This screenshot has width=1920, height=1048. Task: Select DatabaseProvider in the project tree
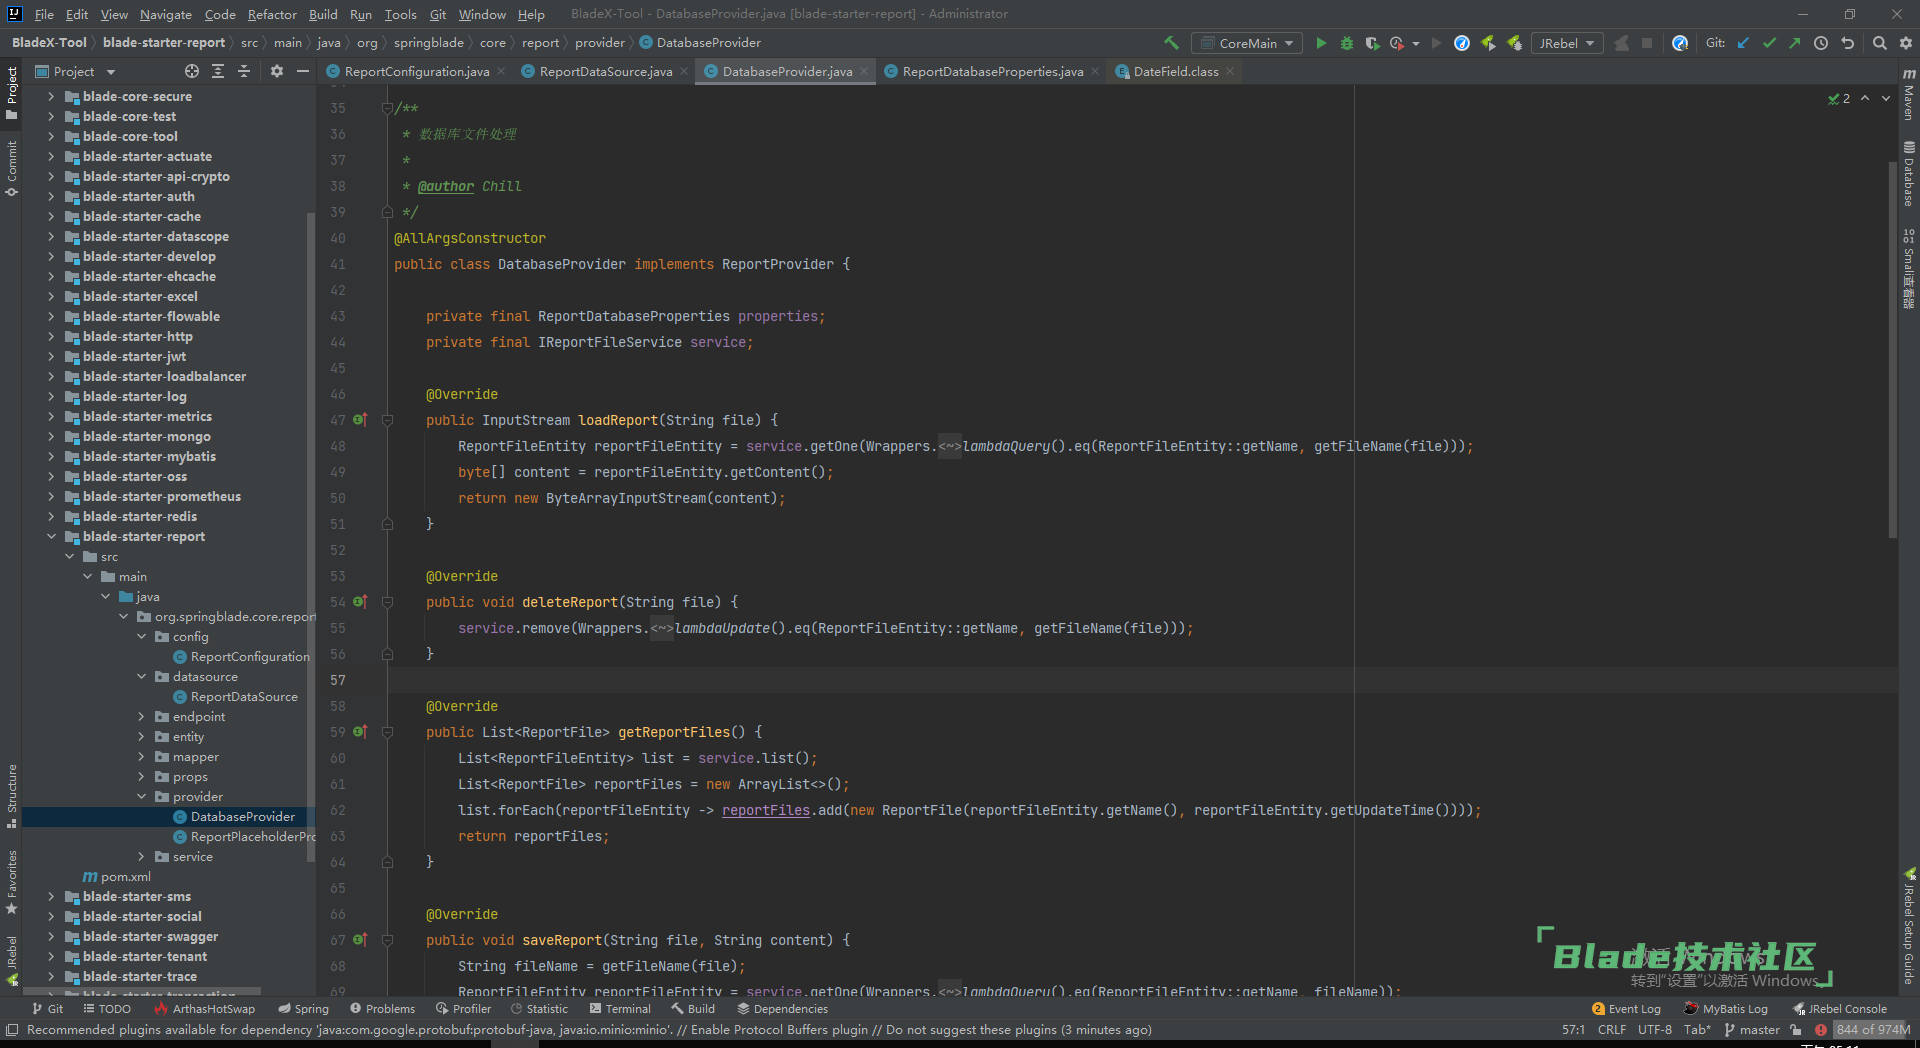click(x=242, y=817)
